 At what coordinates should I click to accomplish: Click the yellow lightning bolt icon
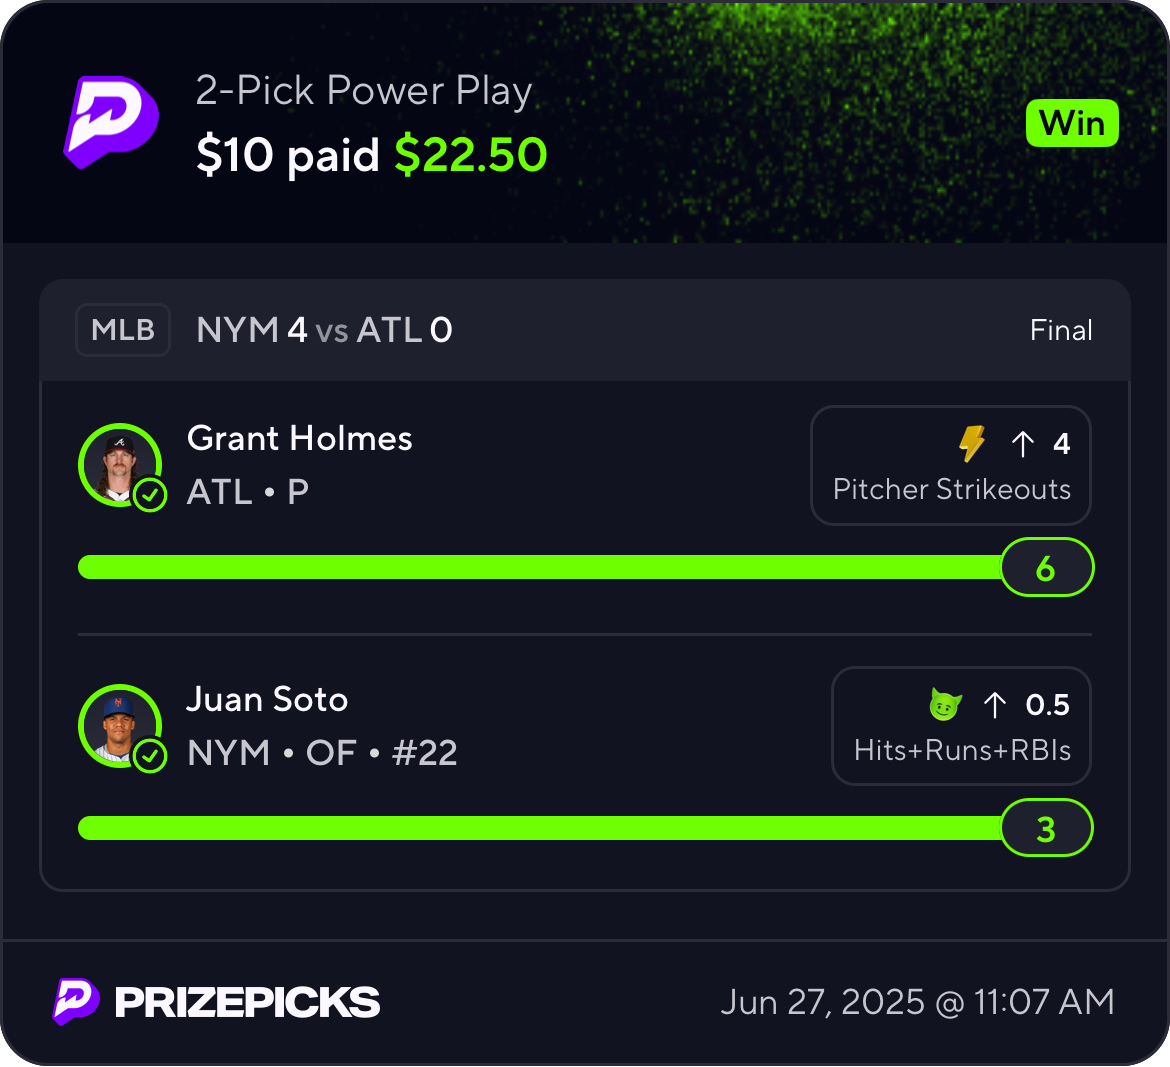(972, 443)
